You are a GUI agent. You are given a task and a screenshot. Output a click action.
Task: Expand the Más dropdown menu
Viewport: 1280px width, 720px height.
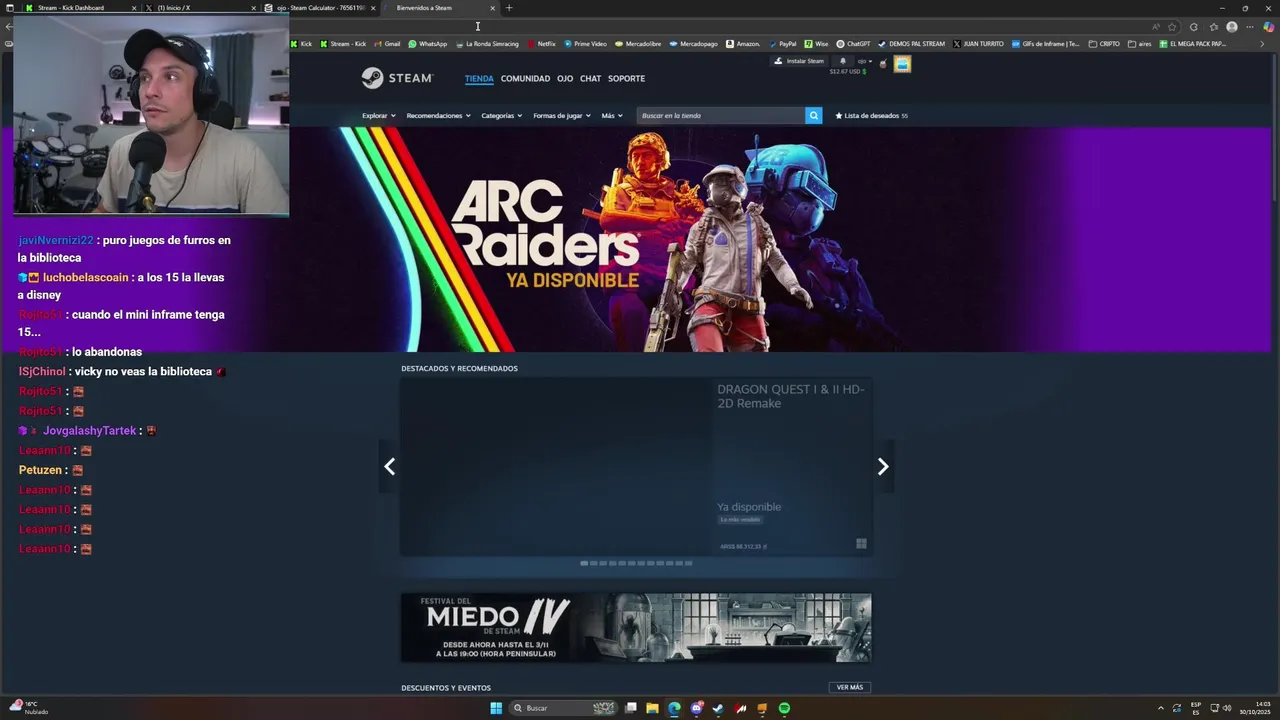tap(612, 115)
